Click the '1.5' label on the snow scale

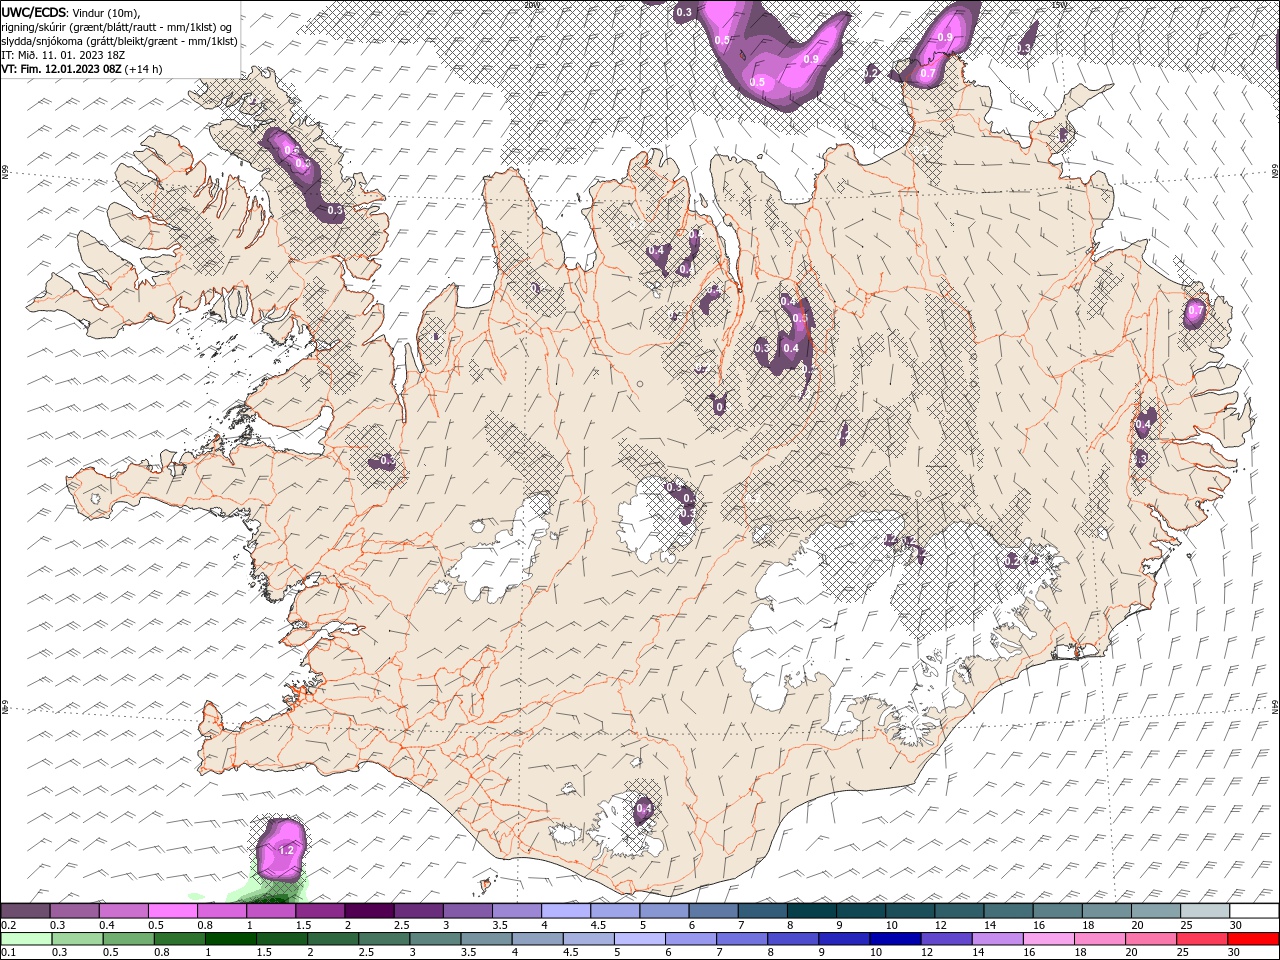pyautogui.click(x=303, y=925)
